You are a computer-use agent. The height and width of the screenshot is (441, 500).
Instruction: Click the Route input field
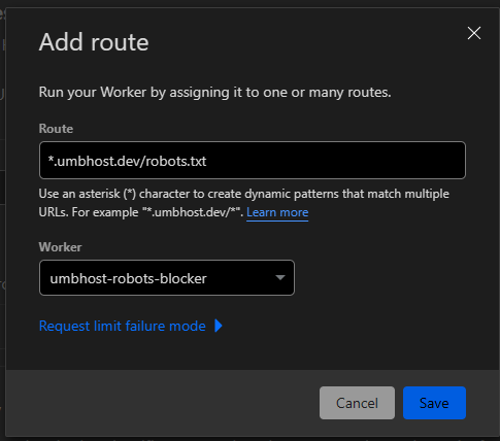[252, 160]
